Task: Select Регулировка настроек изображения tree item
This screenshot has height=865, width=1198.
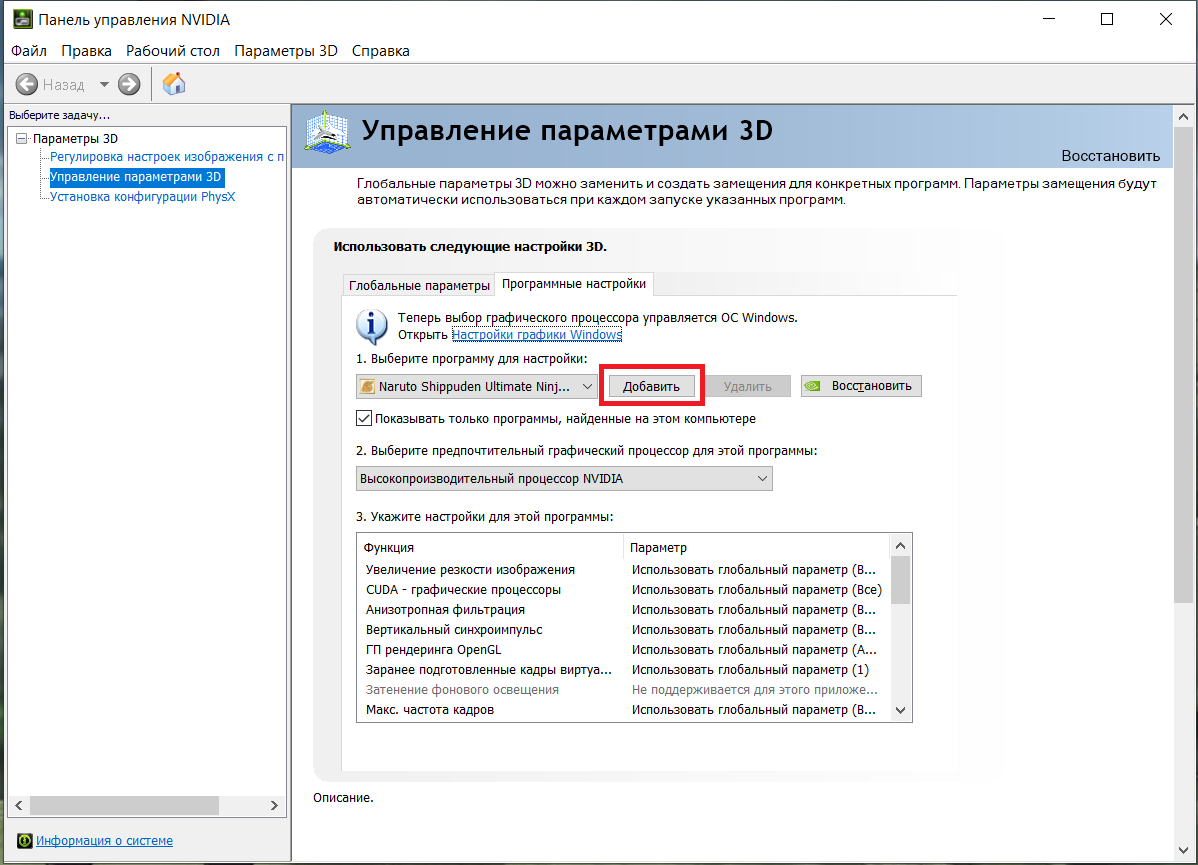Action: click(167, 157)
